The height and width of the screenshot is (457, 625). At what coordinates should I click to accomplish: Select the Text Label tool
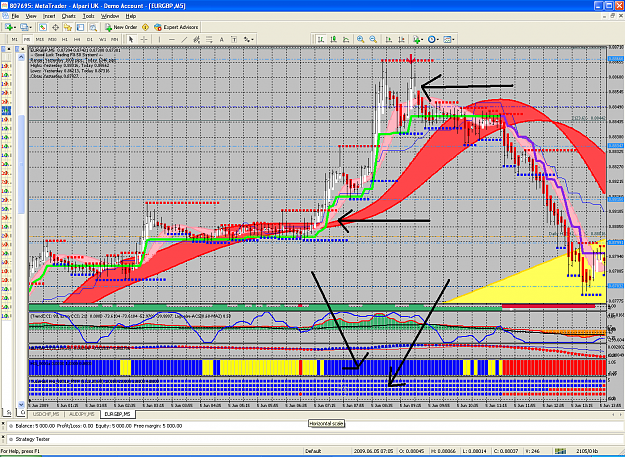click(234, 39)
